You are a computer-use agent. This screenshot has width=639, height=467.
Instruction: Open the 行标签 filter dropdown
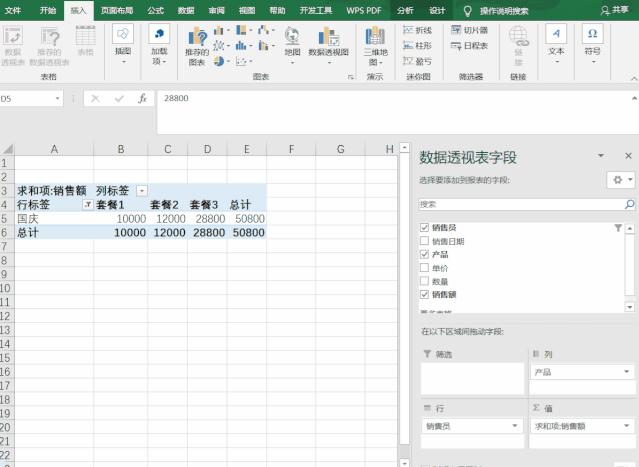pos(88,205)
